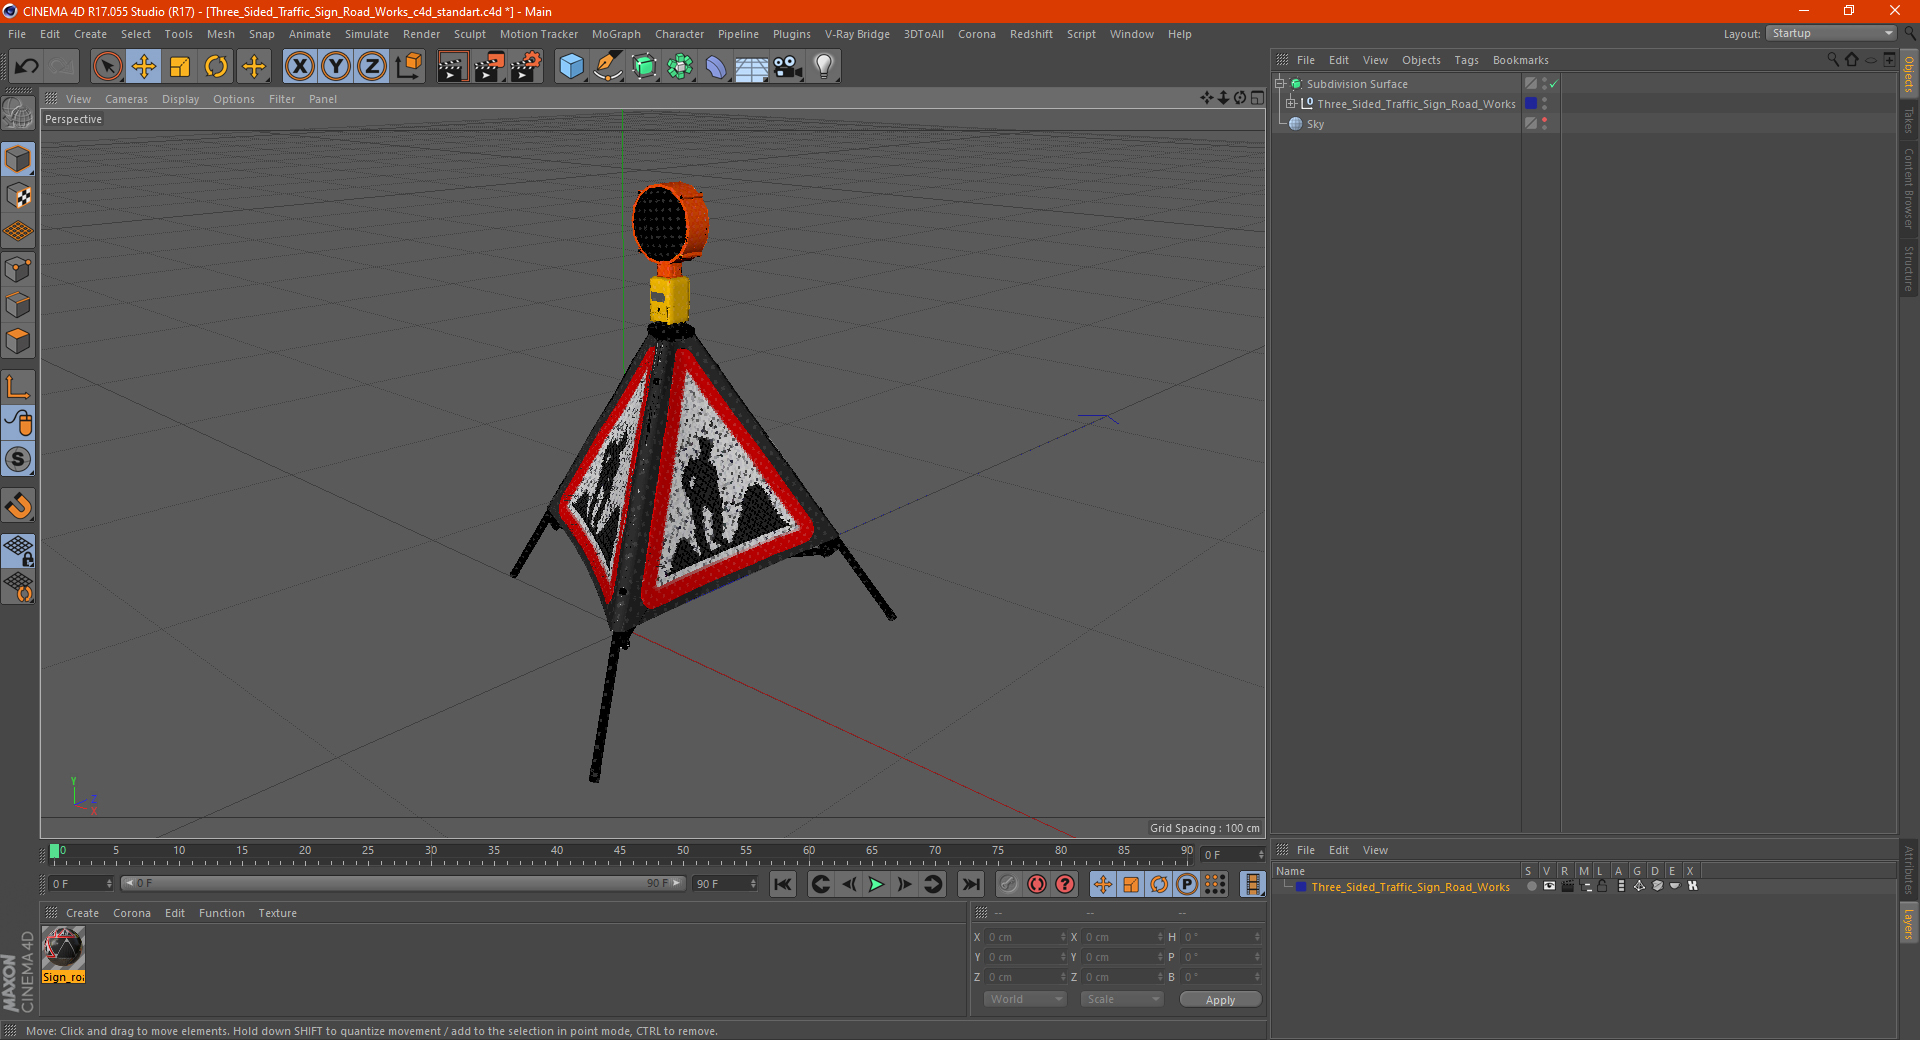Click the Undo arrow icon
The width and height of the screenshot is (1920, 1040).
27,67
